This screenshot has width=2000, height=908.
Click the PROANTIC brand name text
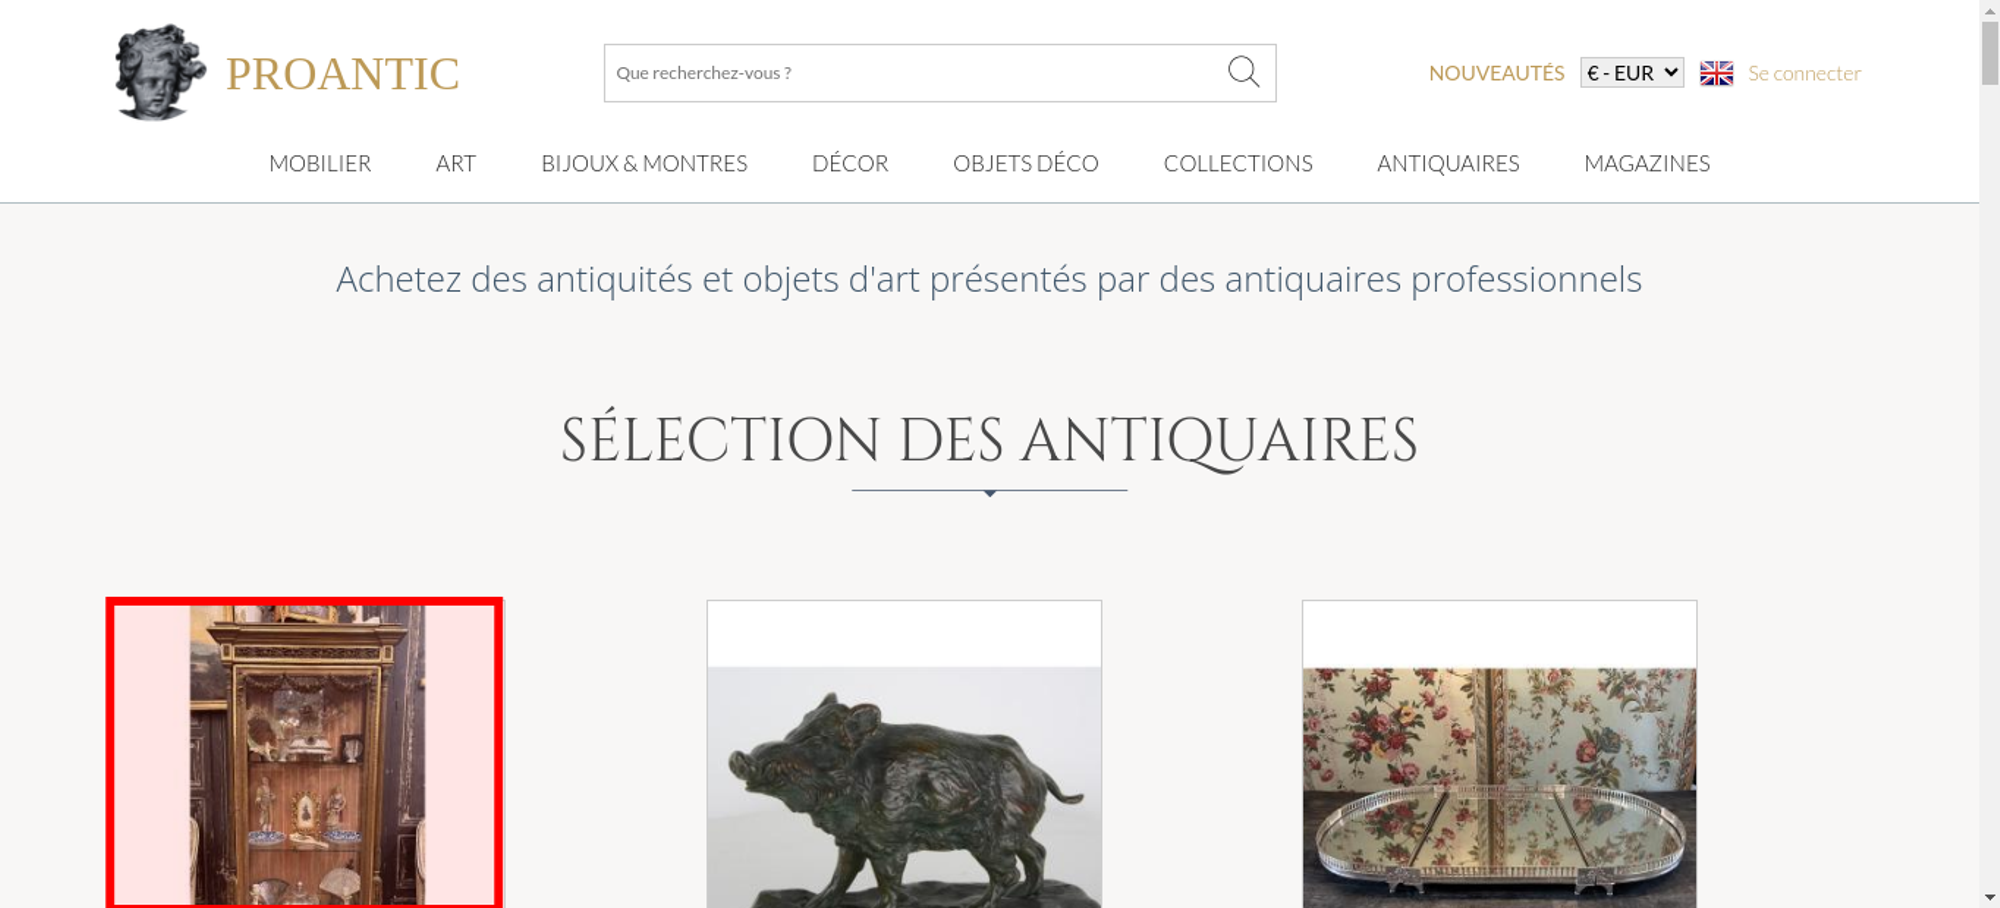[x=343, y=74]
